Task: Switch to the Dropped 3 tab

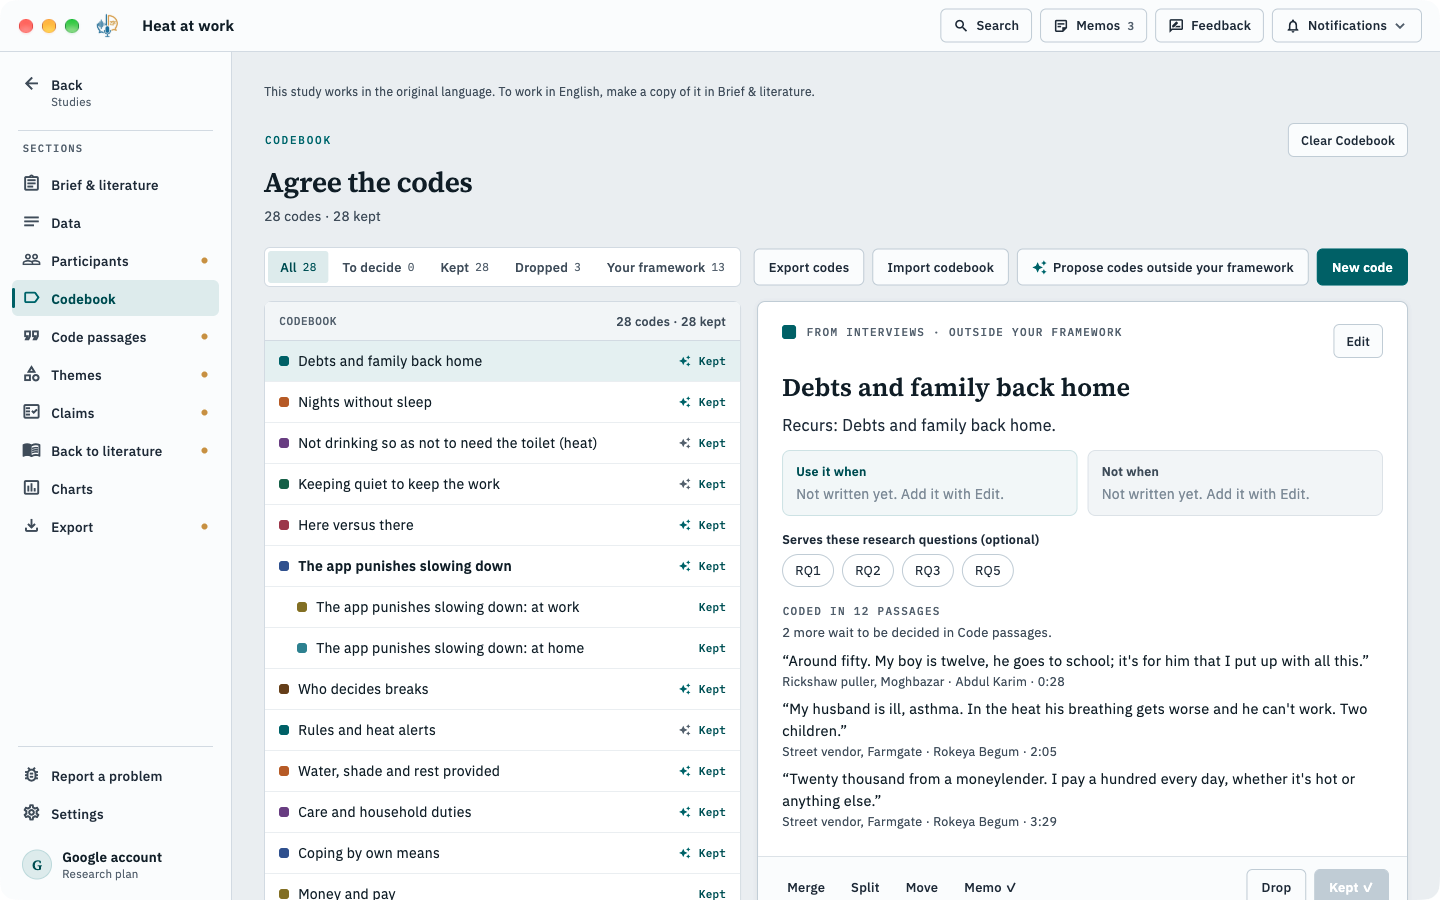Action: tap(547, 267)
